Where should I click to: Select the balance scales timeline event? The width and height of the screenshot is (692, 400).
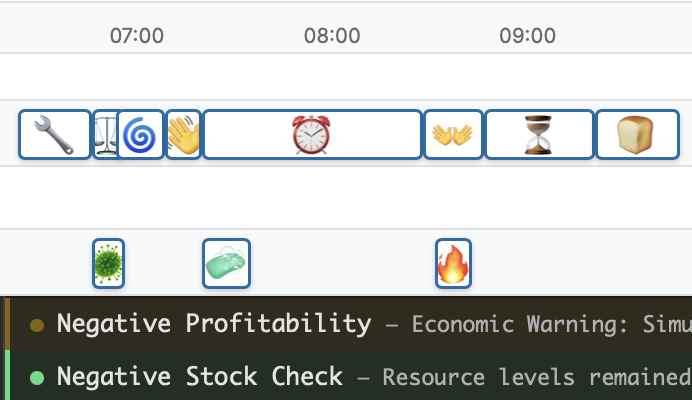(x=104, y=135)
